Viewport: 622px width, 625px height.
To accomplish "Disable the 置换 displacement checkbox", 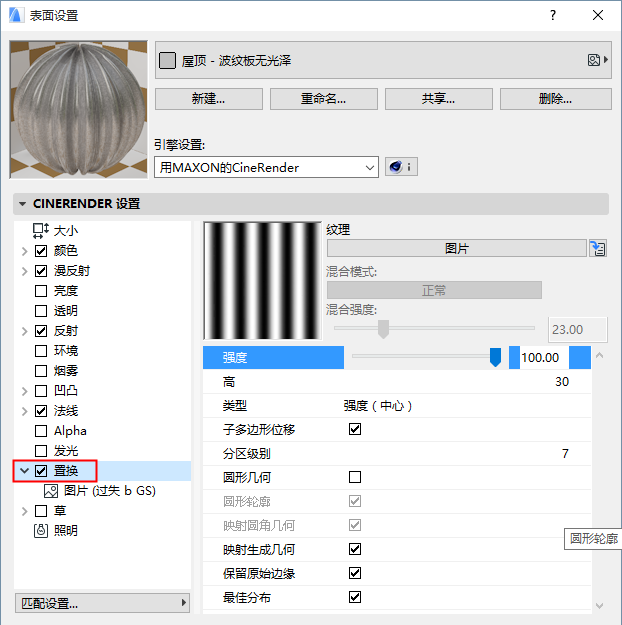I will (x=41, y=471).
